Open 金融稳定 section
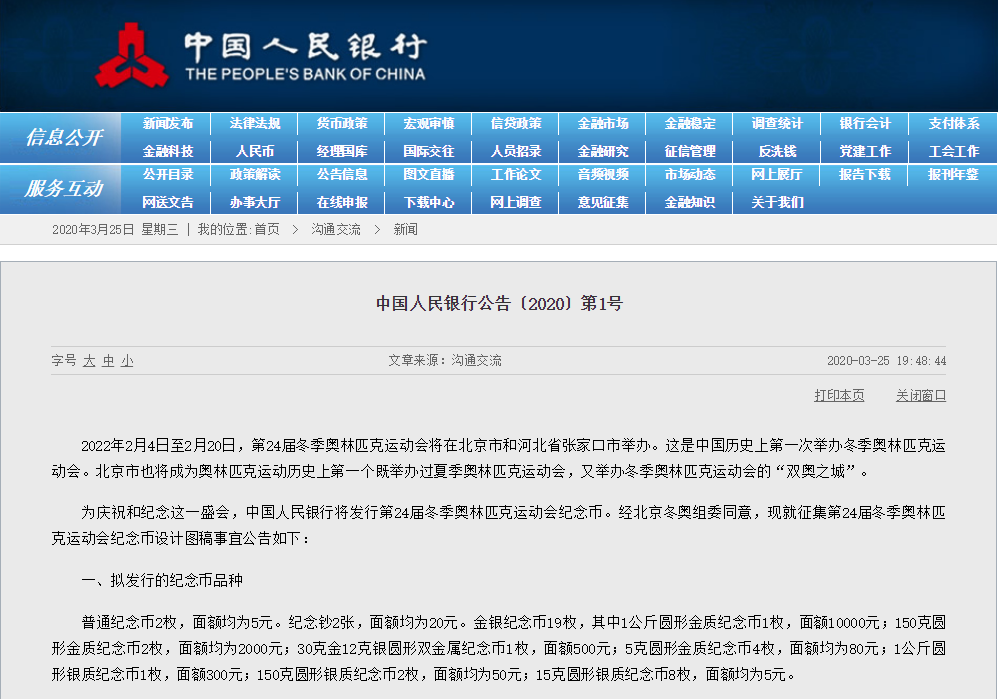The image size is (998, 699). point(690,124)
